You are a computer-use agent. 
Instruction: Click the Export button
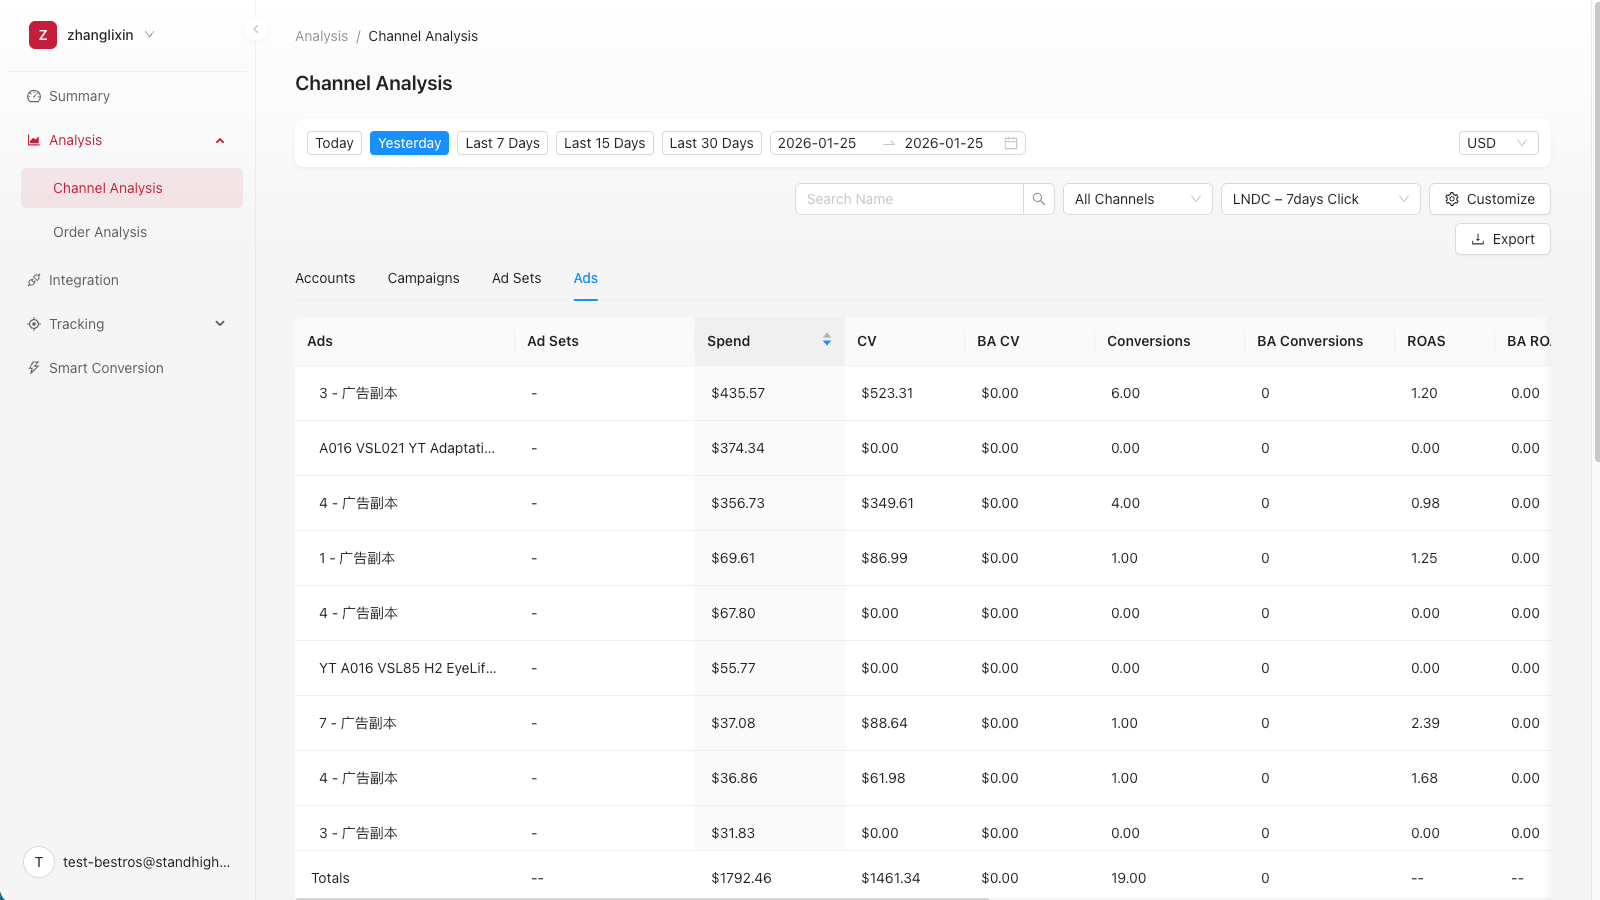point(1502,239)
